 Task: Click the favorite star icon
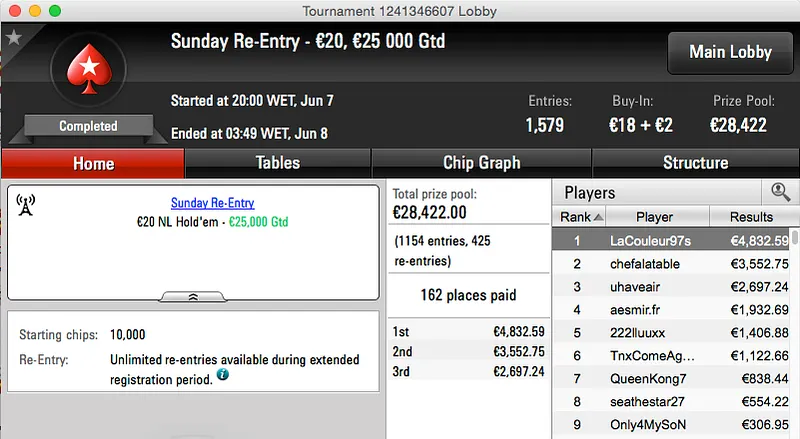(x=13, y=37)
